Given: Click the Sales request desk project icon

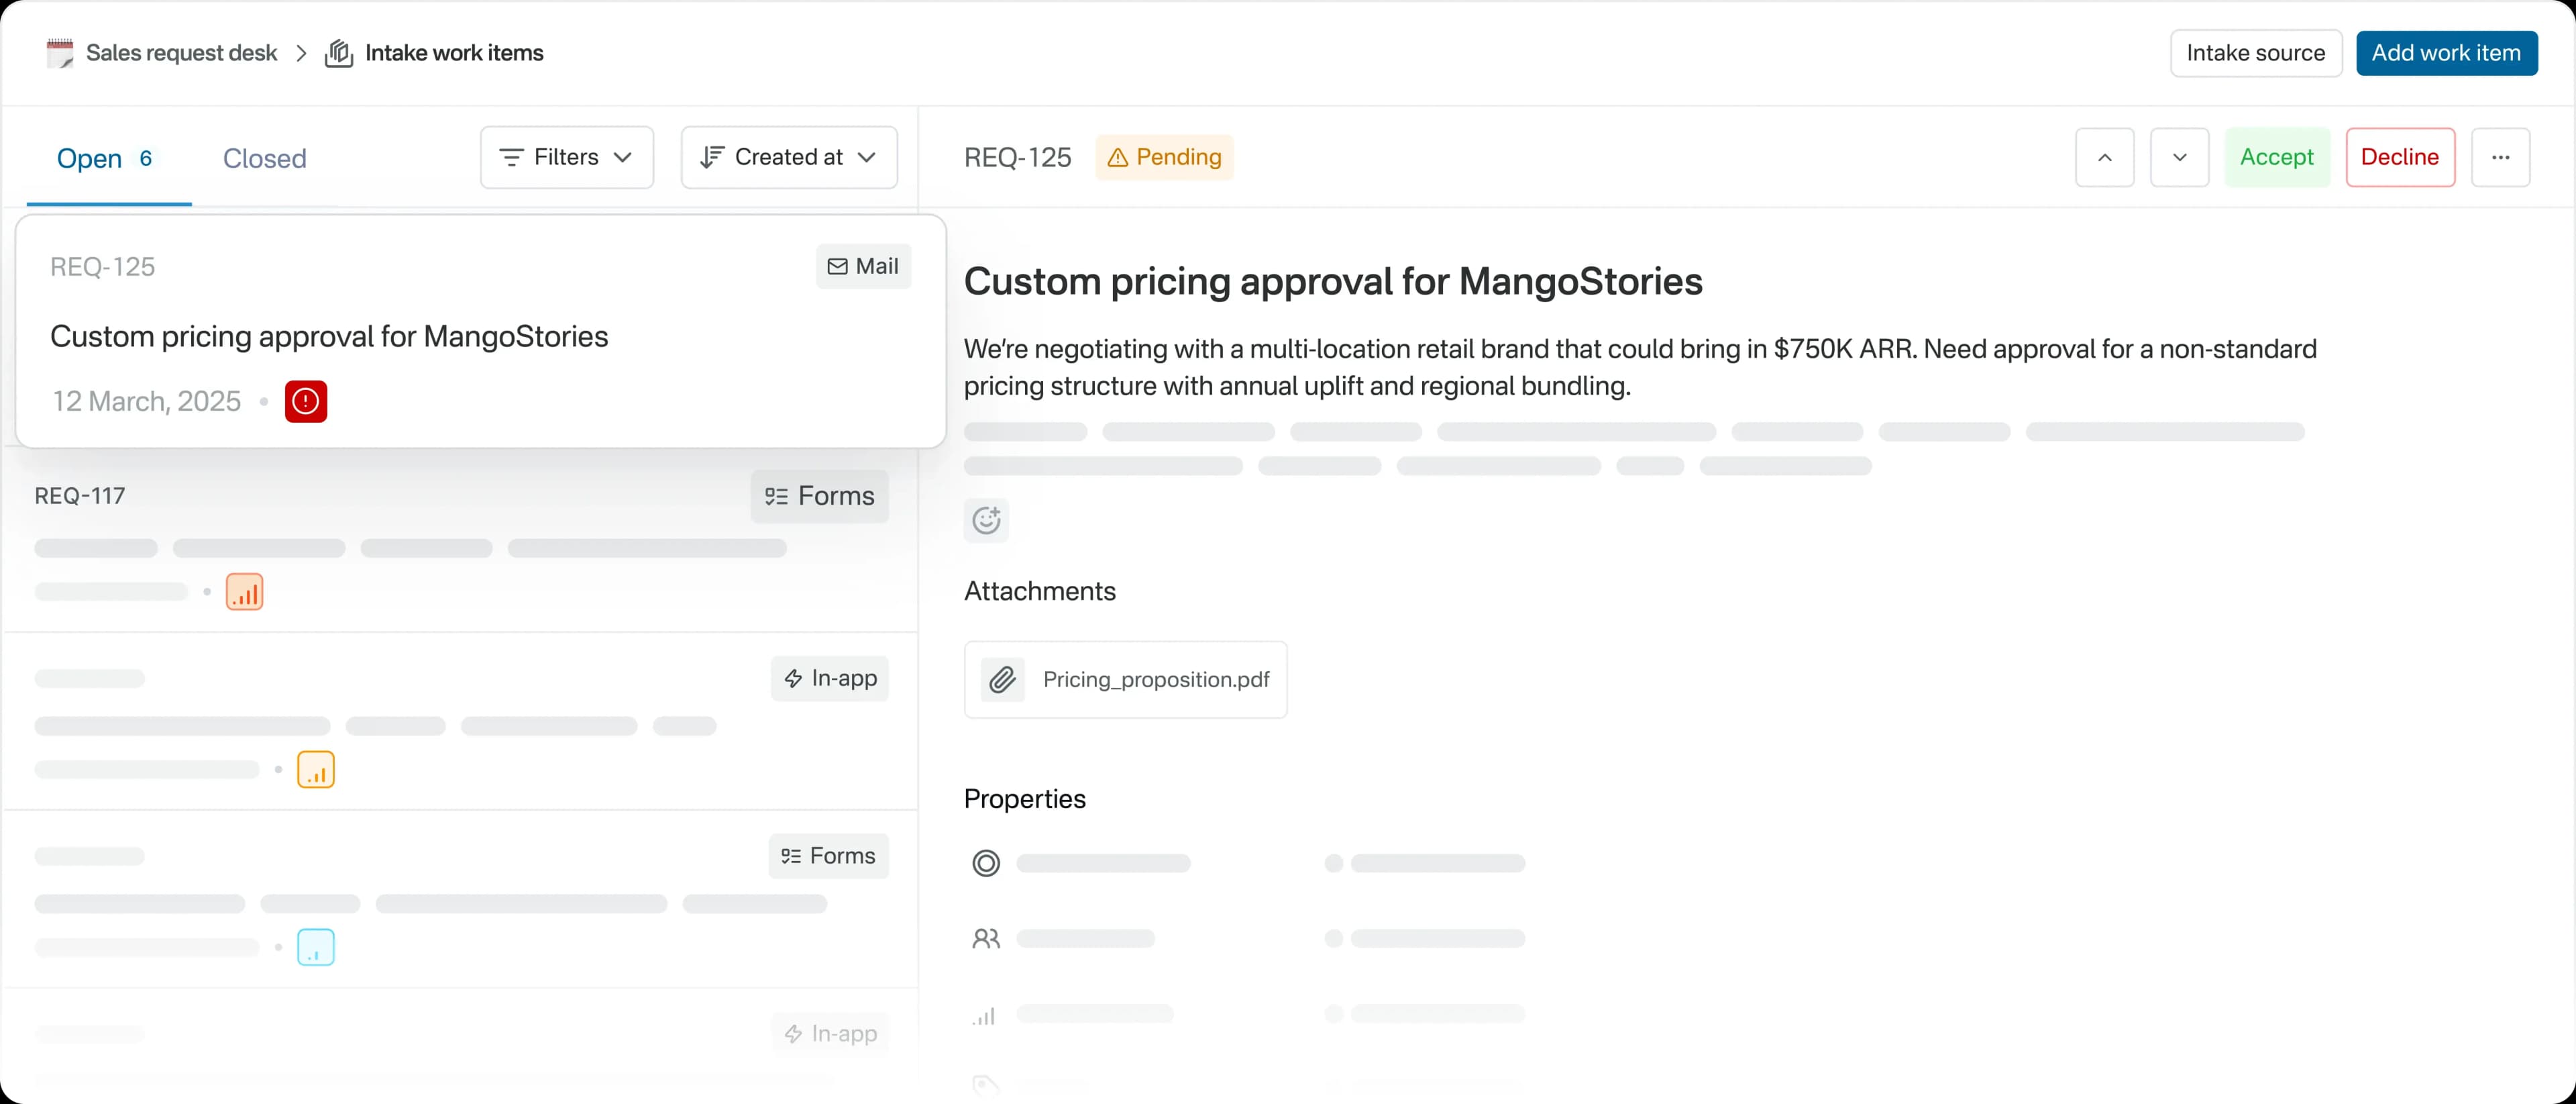Looking at the screenshot, I should coord(60,53).
